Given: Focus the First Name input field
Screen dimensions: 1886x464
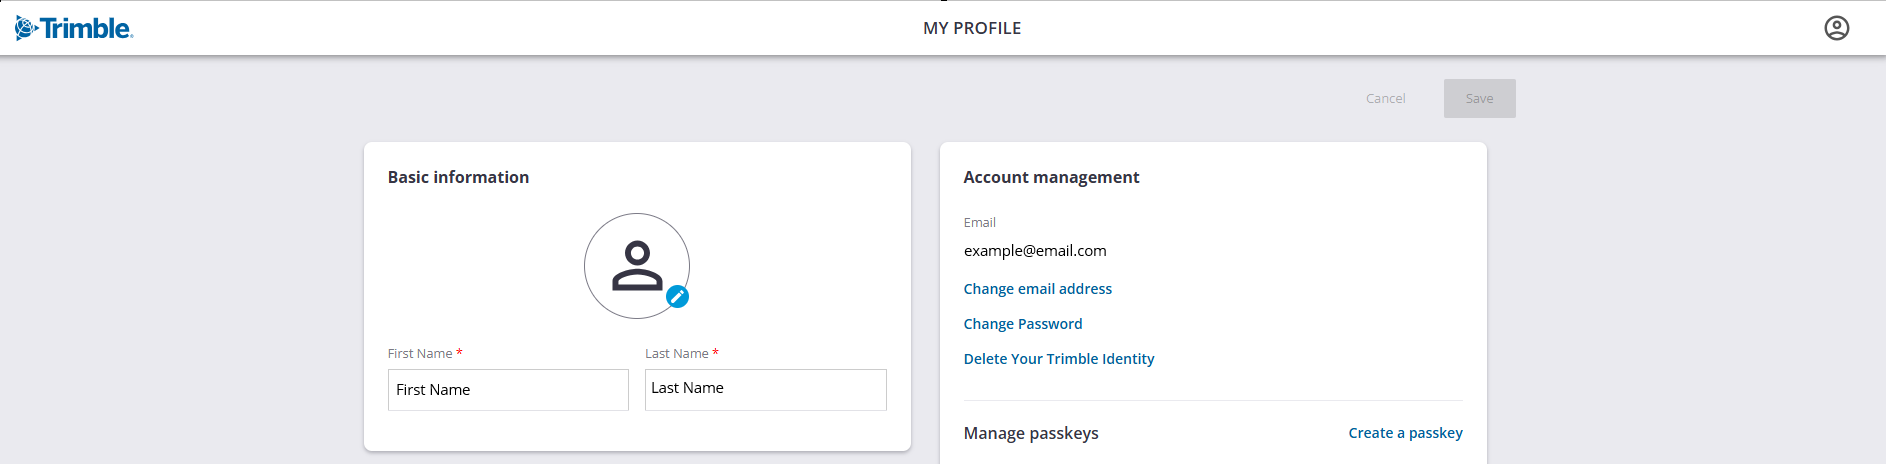Looking at the screenshot, I should tap(508, 390).
